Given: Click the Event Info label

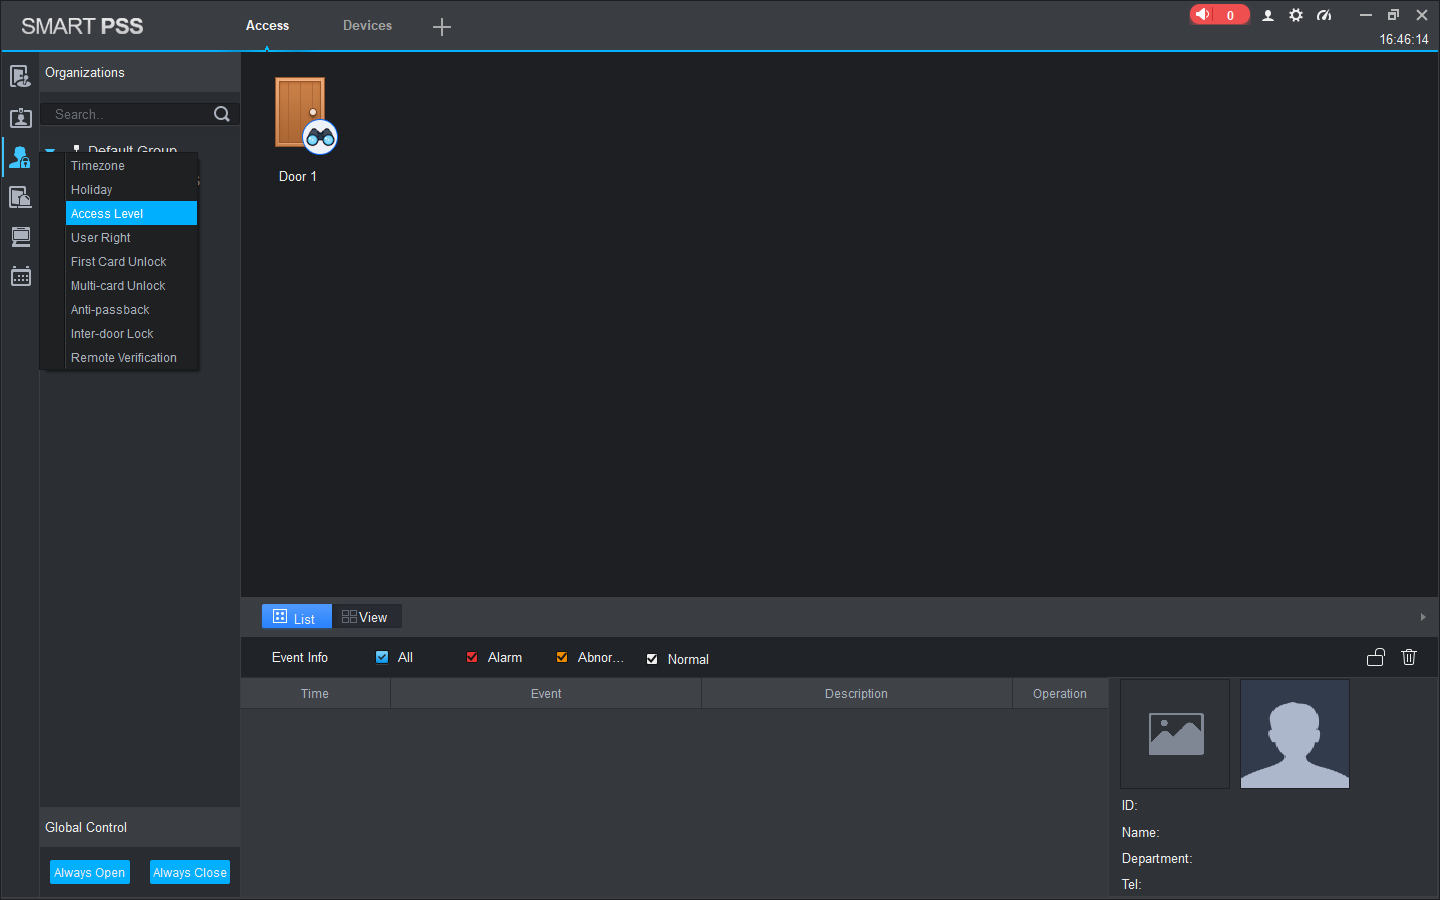Looking at the screenshot, I should (x=300, y=658).
